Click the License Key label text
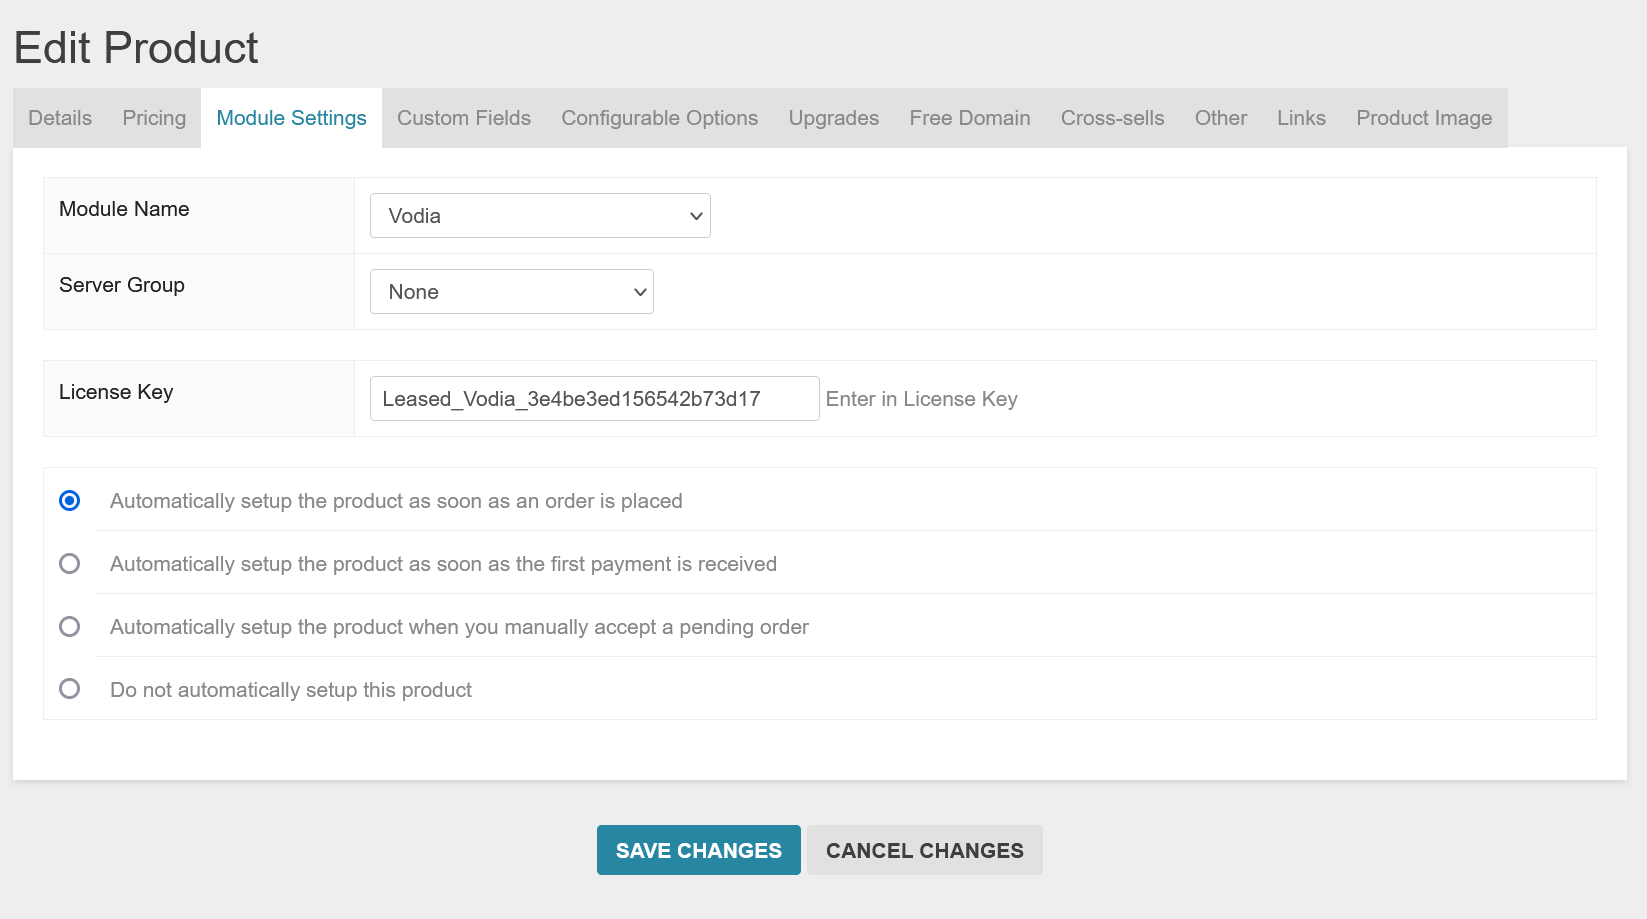Image resolution: width=1647 pixels, height=919 pixels. [x=116, y=392]
